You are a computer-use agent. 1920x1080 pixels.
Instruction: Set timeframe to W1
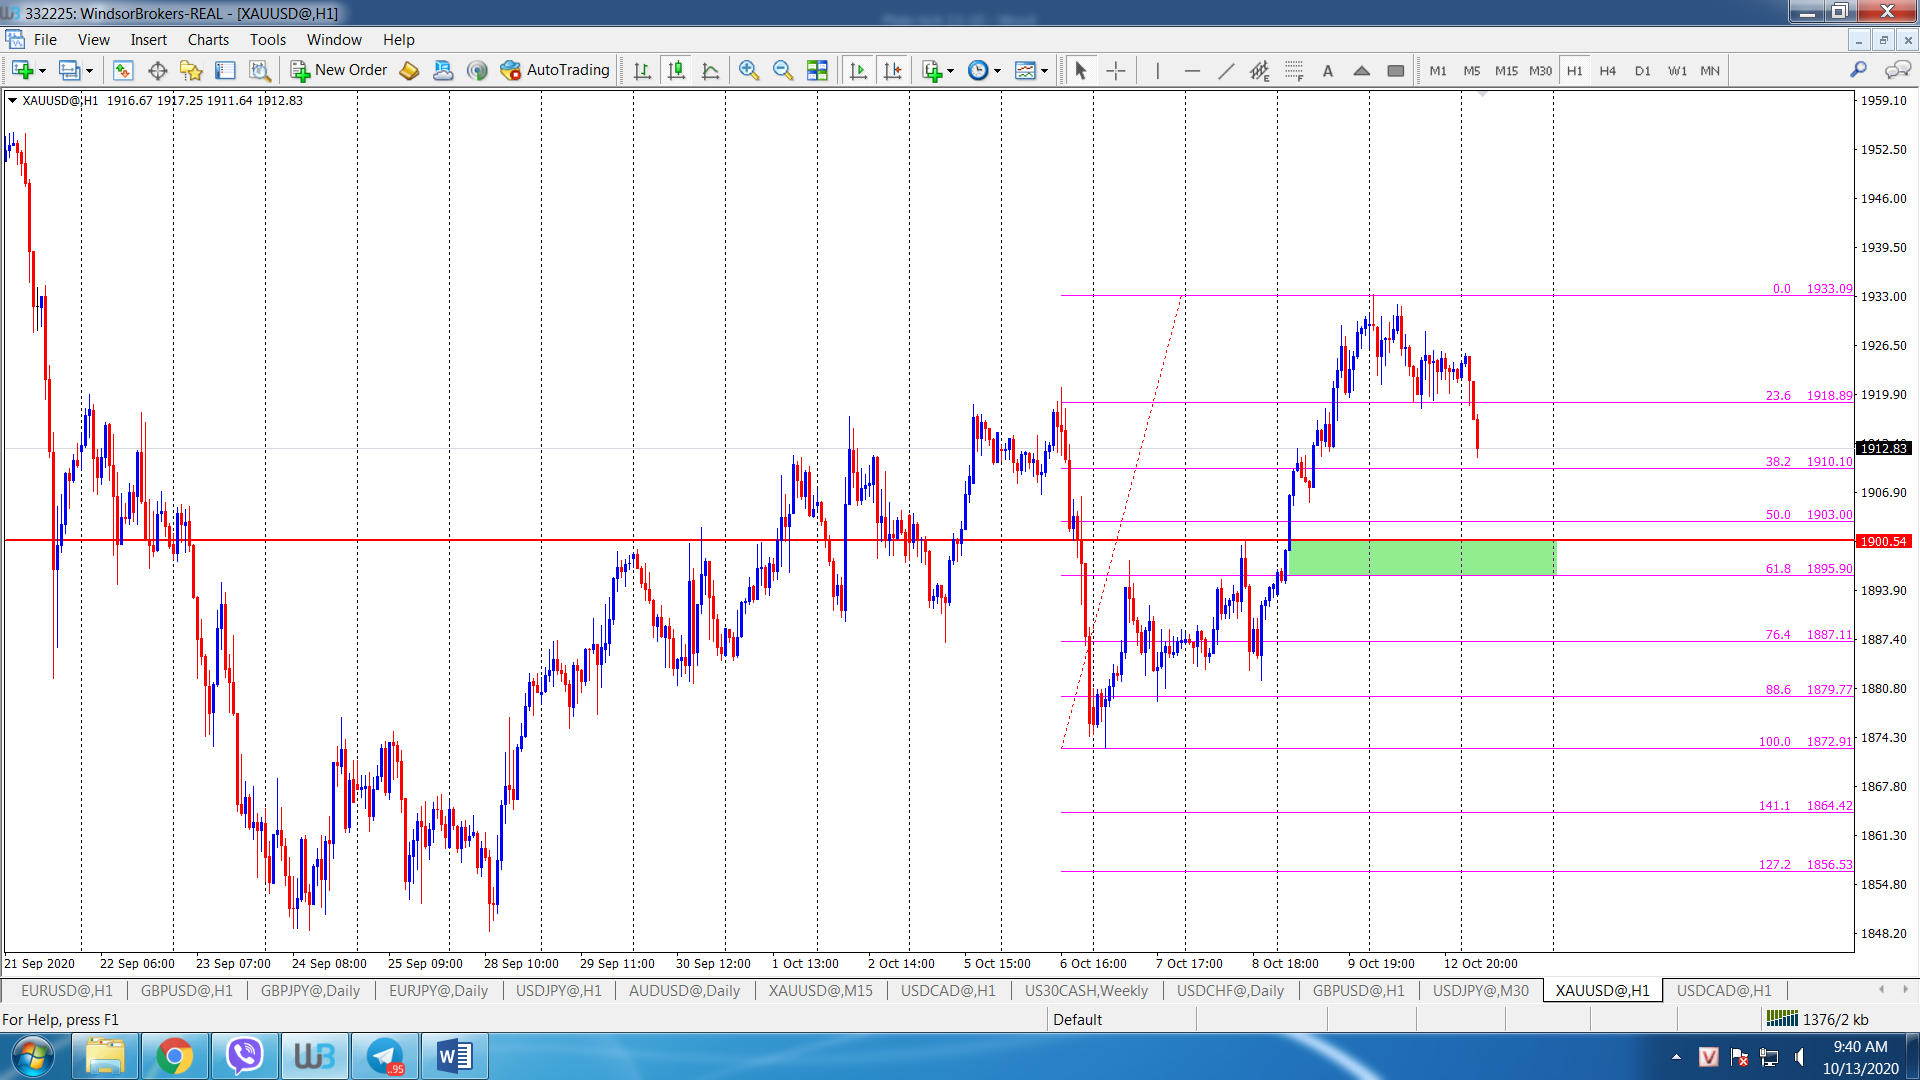1677,71
